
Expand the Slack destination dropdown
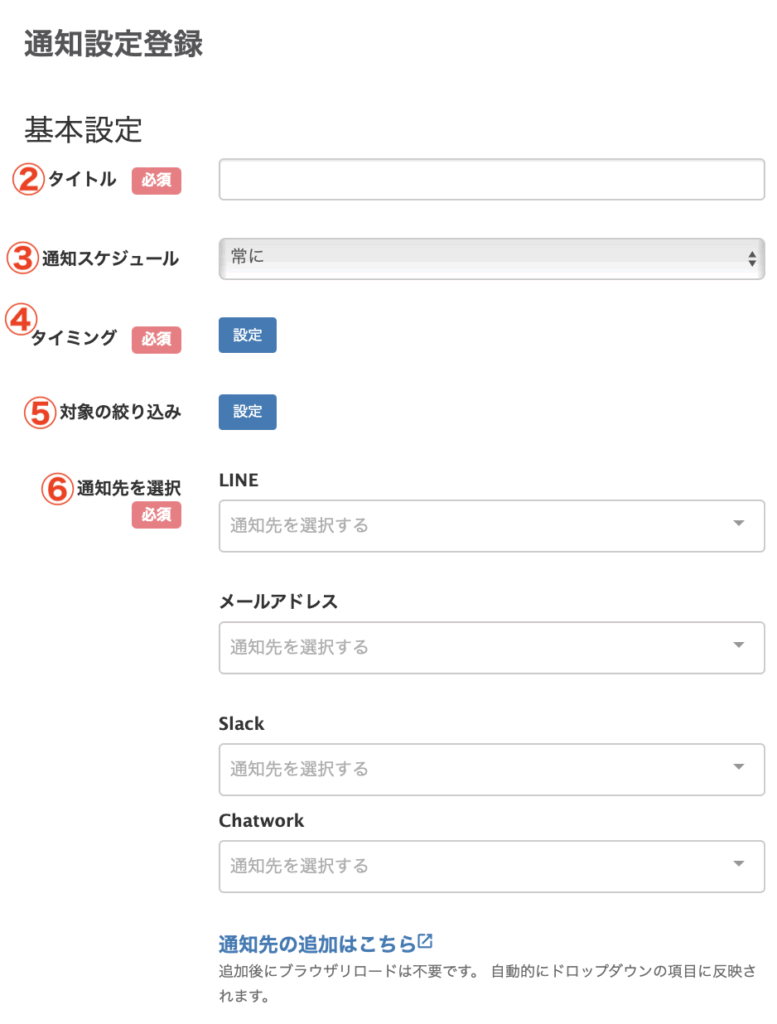(x=491, y=769)
